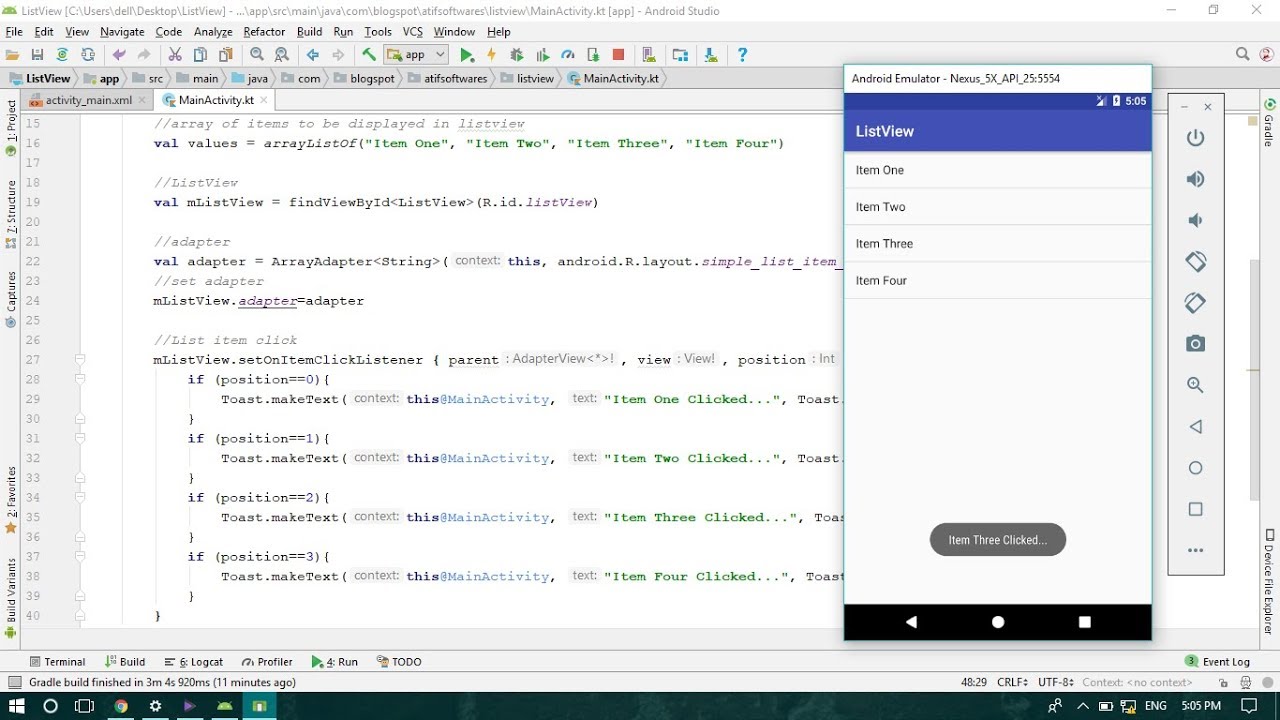Click the emulator sidebar Home circle
The width and height of the screenshot is (1280, 720).
[1195, 468]
